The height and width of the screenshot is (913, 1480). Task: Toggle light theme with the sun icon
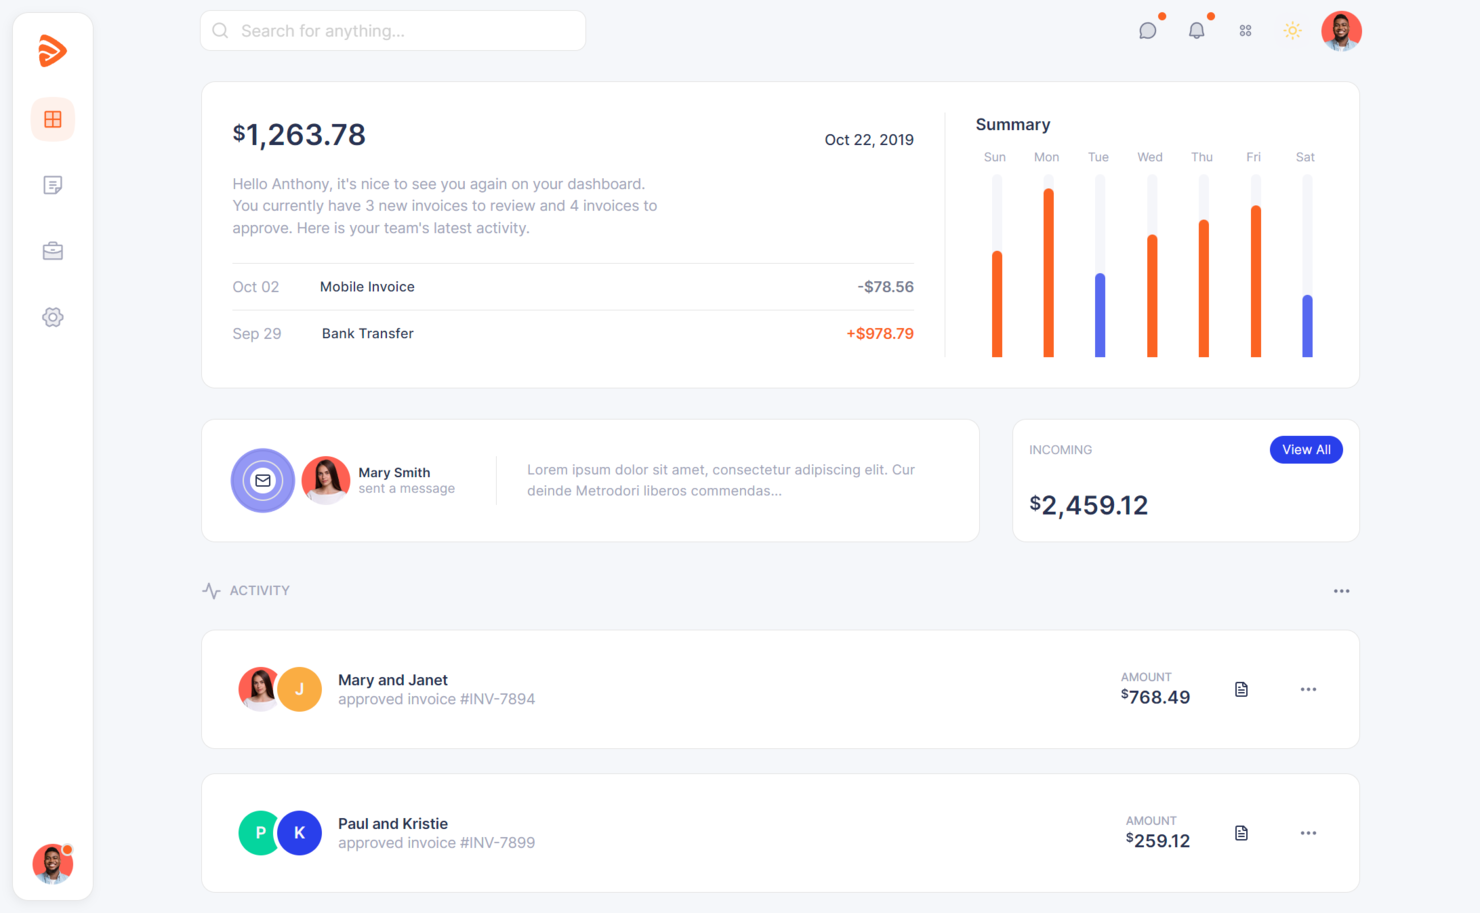[1292, 31]
